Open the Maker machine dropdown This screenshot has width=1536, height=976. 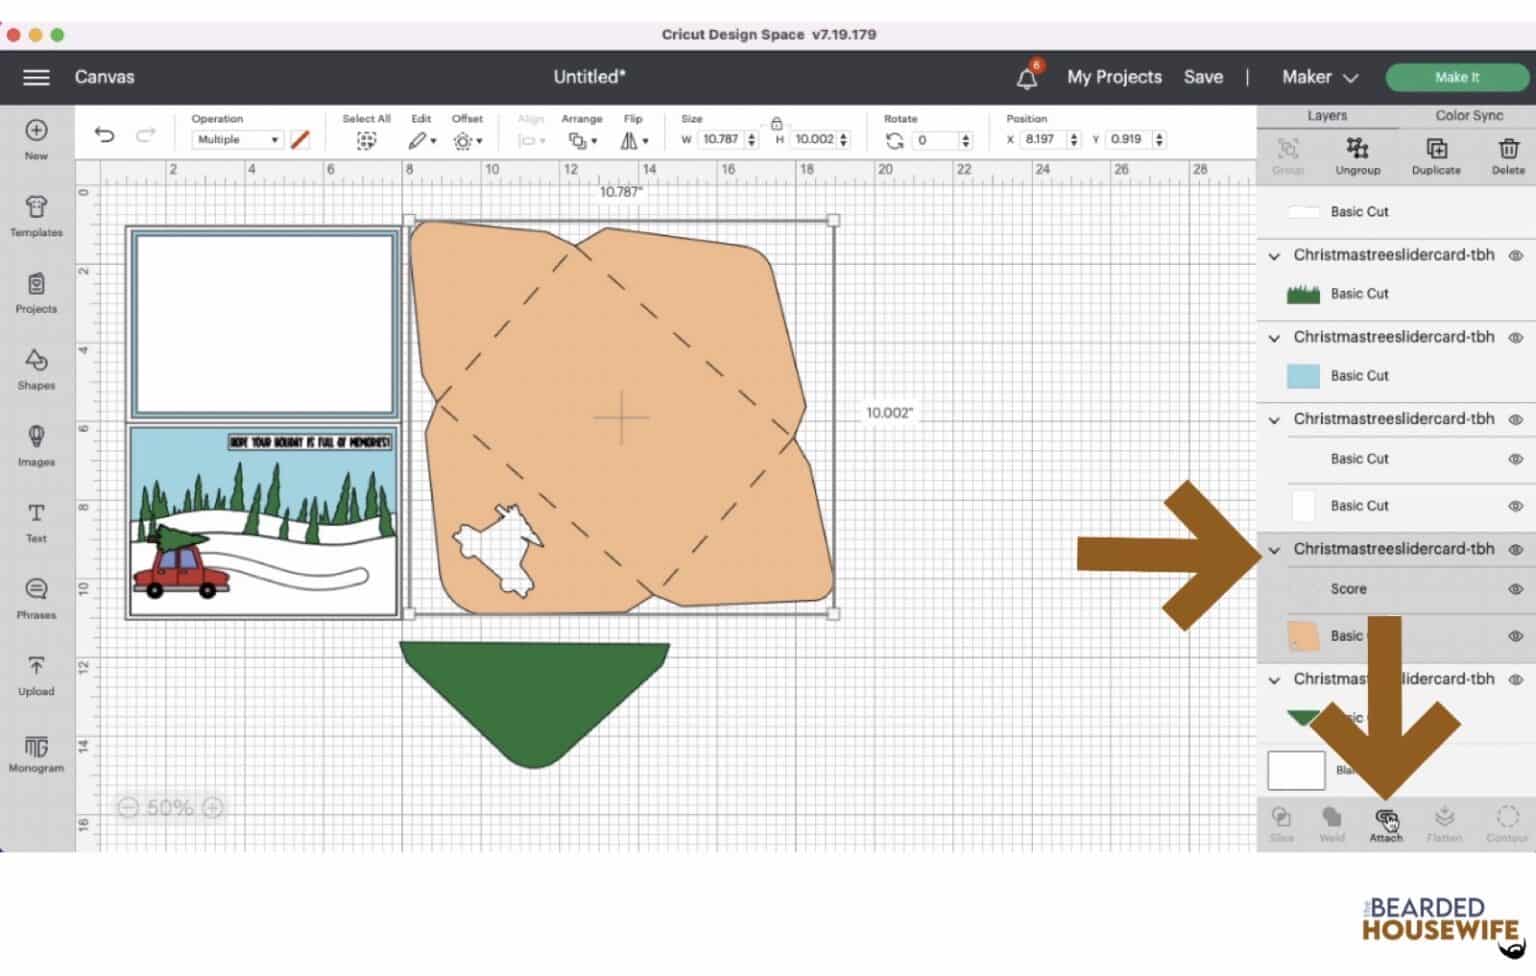[1320, 78]
